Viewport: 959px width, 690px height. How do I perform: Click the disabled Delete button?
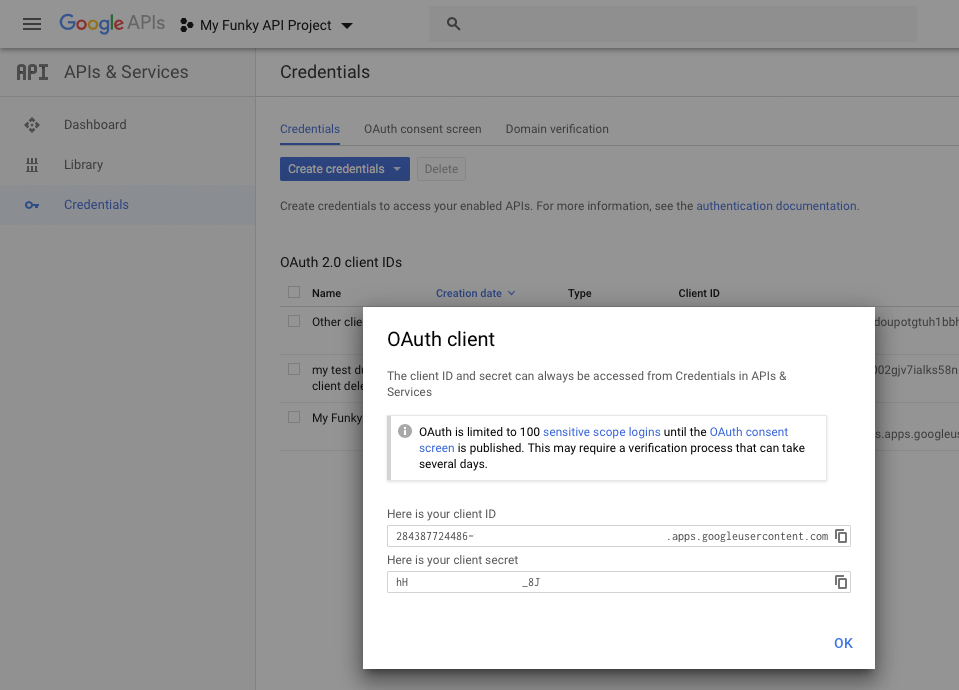(442, 169)
